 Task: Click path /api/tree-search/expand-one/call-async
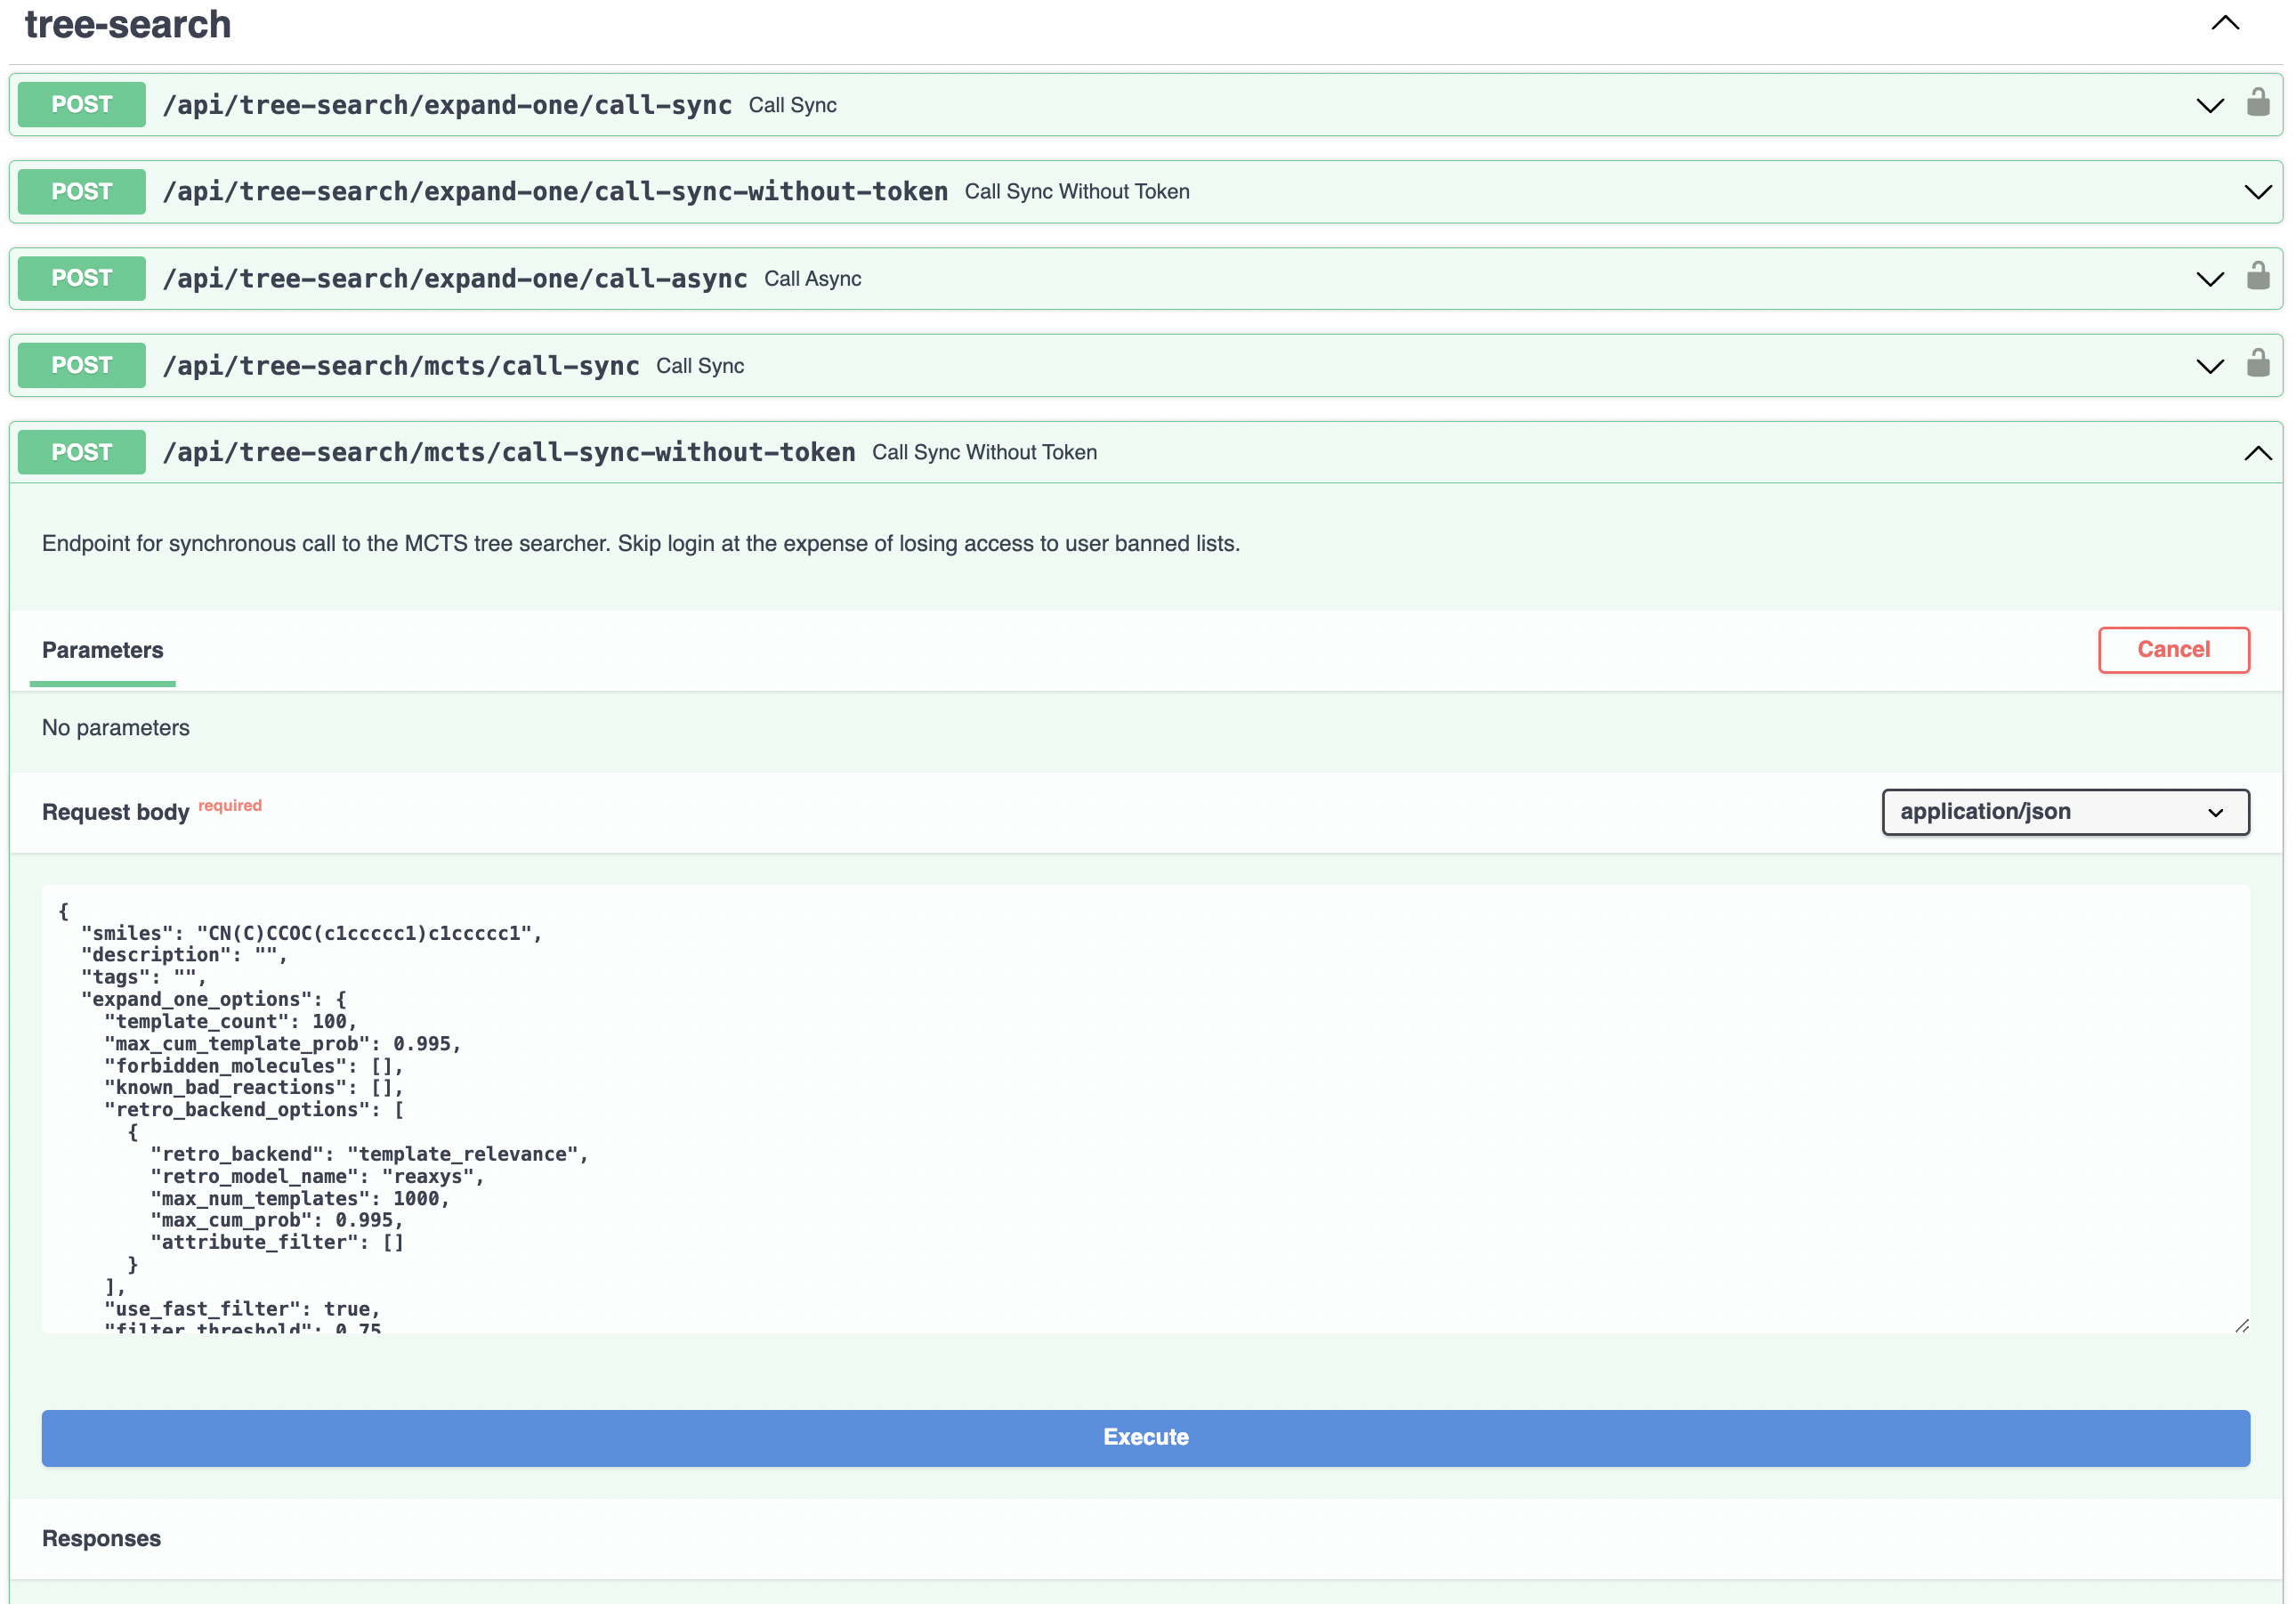click(x=455, y=279)
